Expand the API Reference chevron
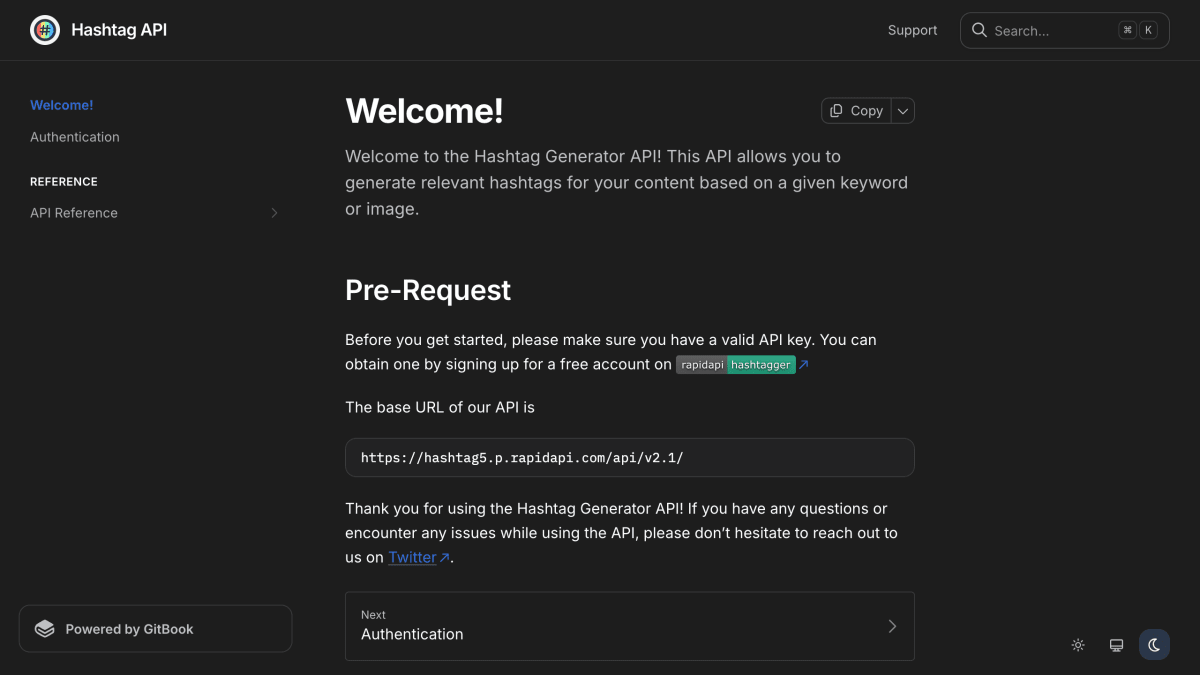1200x675 pixels. click(274, 213)
